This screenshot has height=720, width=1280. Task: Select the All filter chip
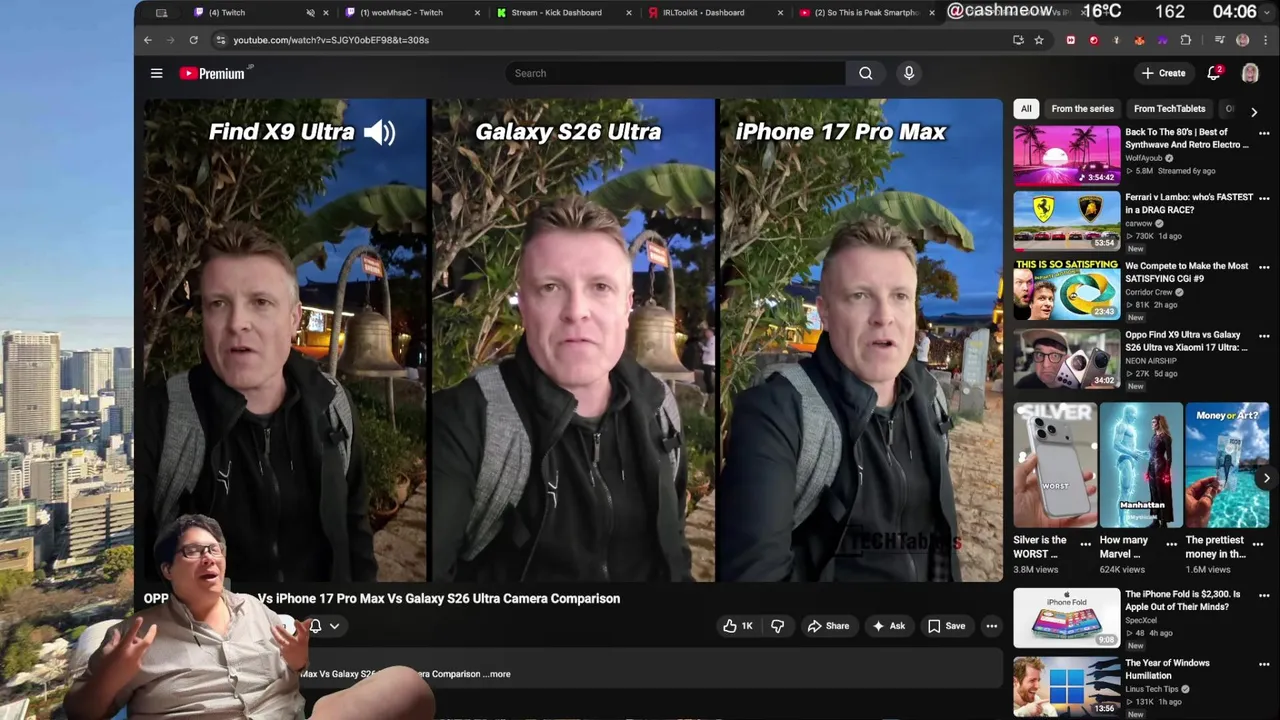1026,108
